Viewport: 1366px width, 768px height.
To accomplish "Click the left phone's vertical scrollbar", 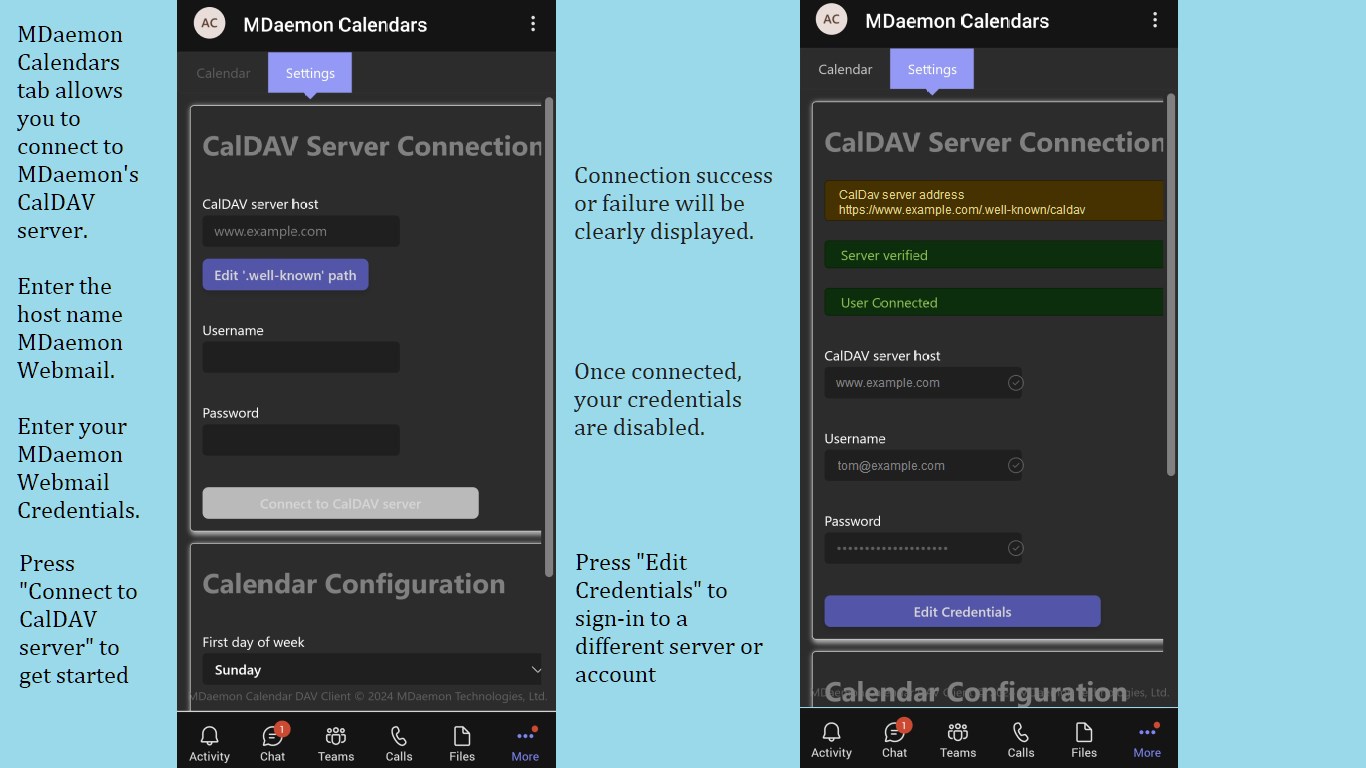I will [548, 337].
